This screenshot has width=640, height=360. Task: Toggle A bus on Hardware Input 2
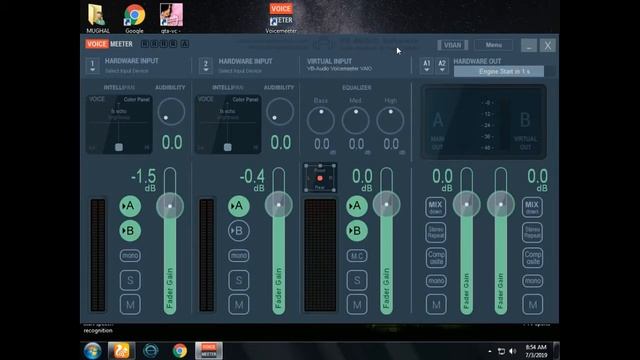[x=238, y=206]
